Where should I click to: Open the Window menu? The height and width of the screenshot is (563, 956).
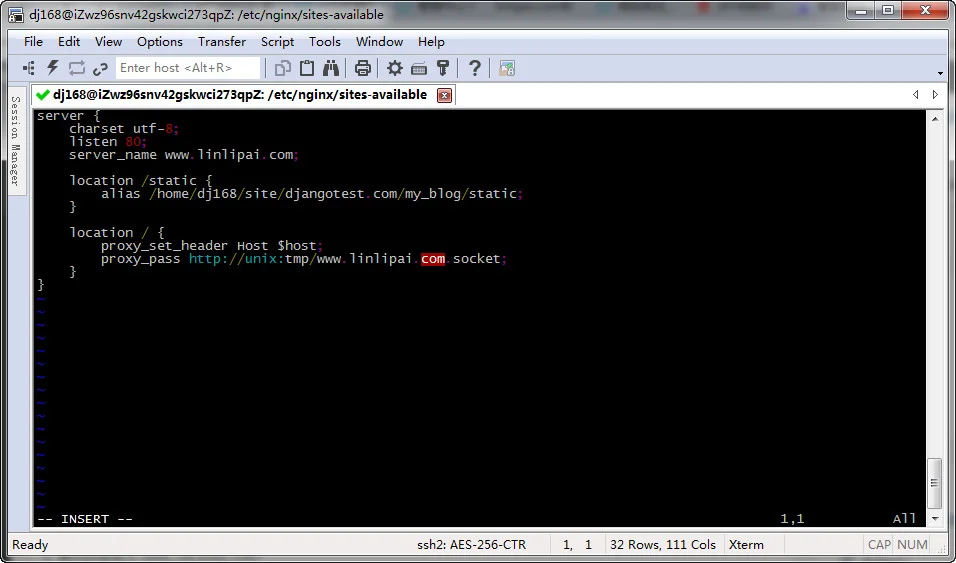(x=379, y=41)
